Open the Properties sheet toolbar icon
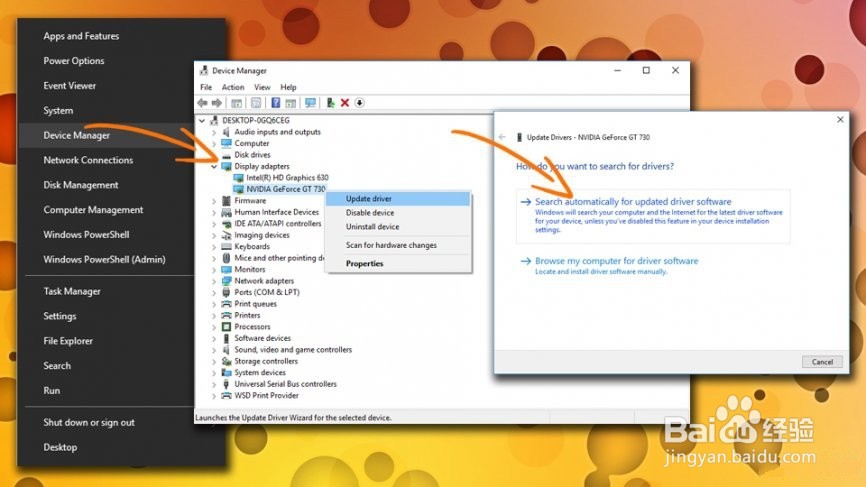Screen dimensions: 866x487 tap(256, 103)
